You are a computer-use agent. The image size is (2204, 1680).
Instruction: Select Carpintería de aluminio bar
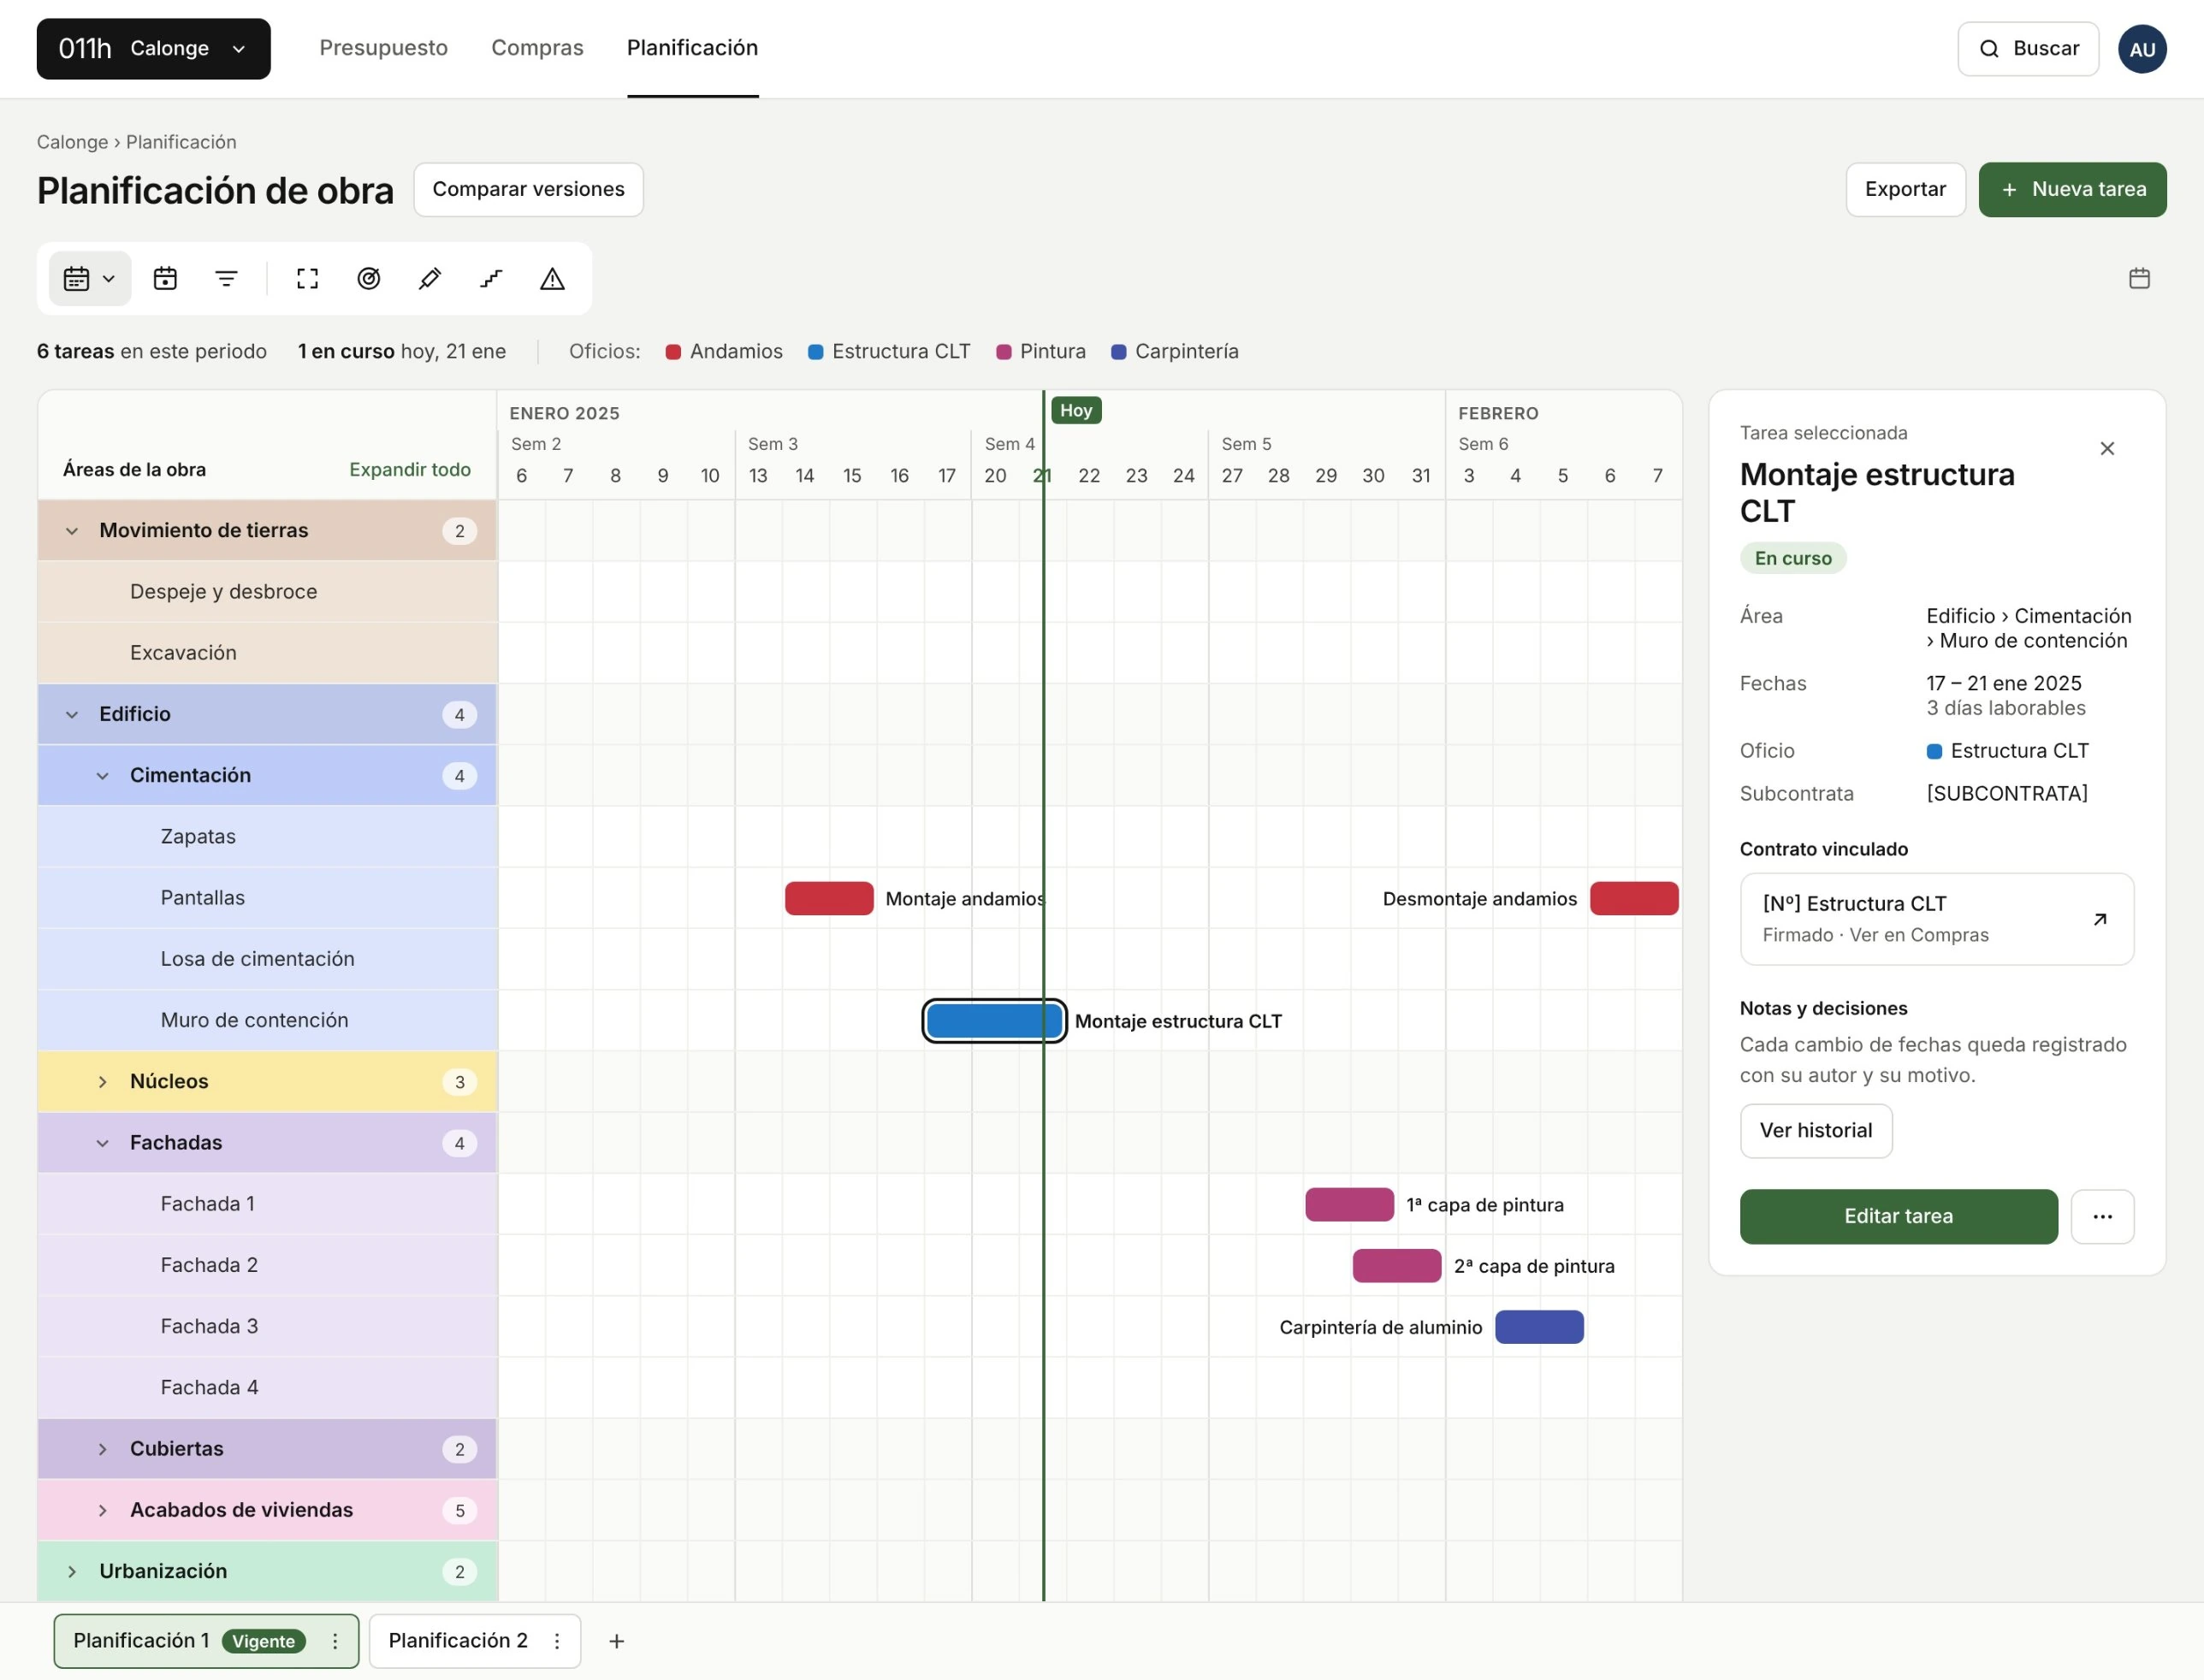point(1539,1327)
